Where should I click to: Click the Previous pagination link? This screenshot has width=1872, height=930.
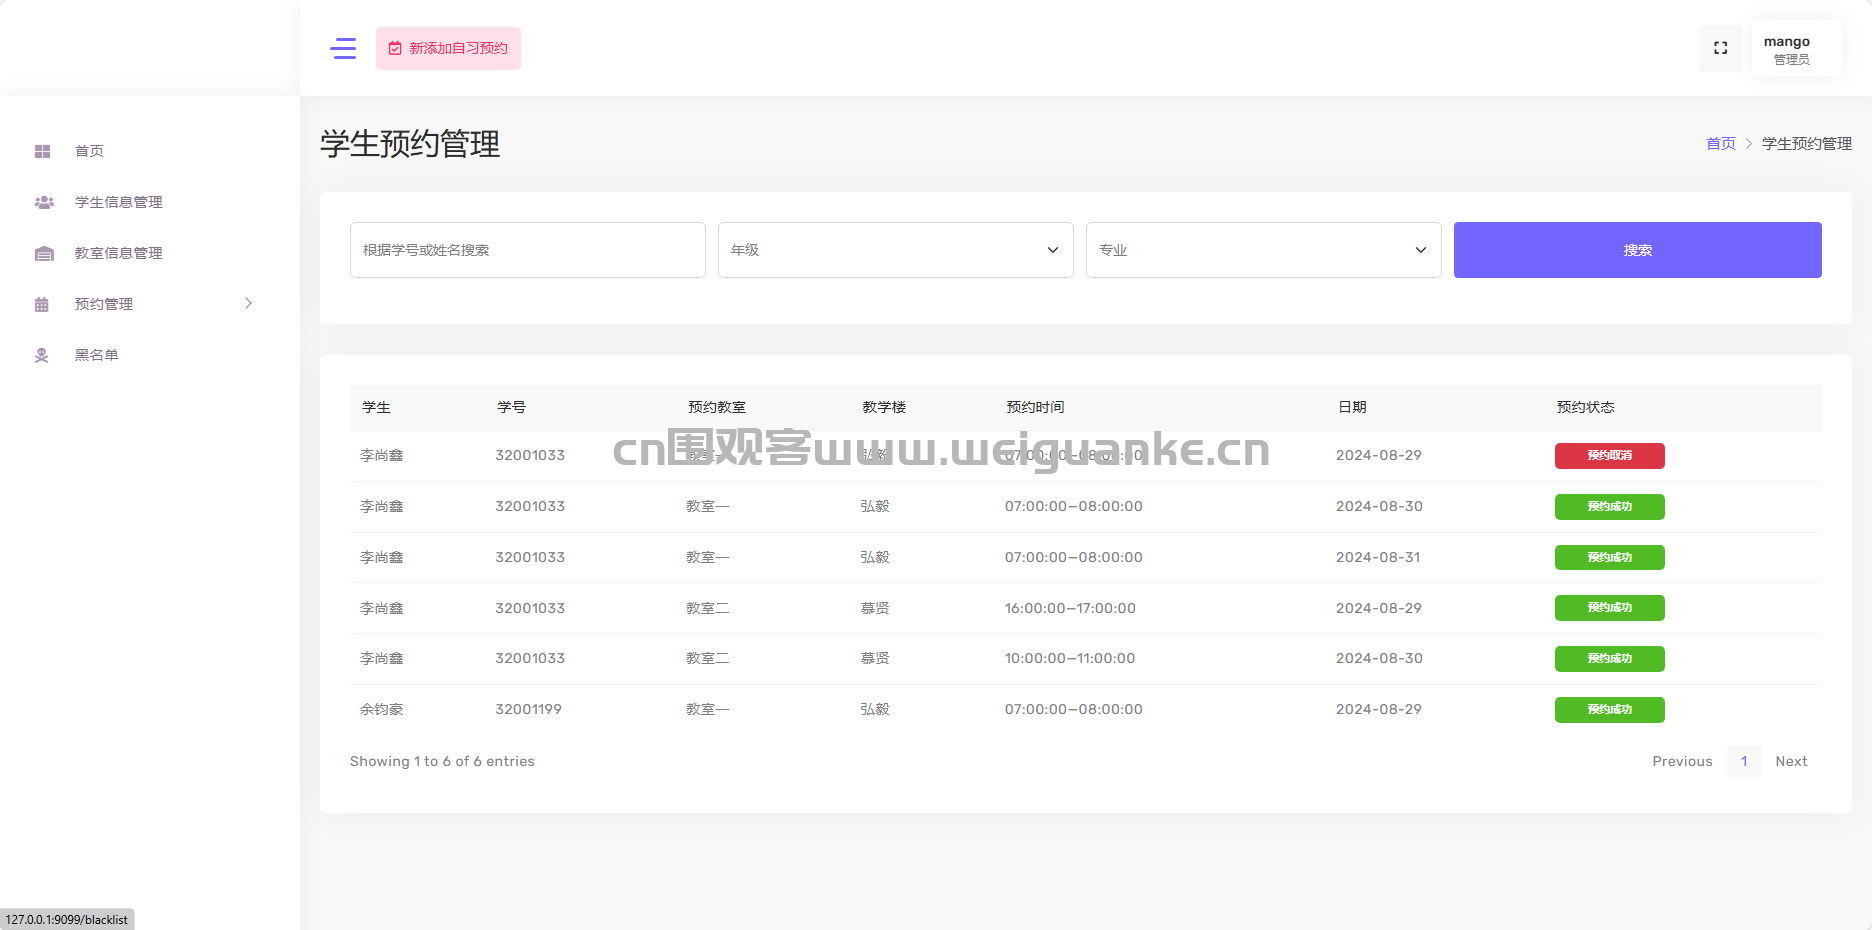pyautogui.click(x=1682, y=761)
